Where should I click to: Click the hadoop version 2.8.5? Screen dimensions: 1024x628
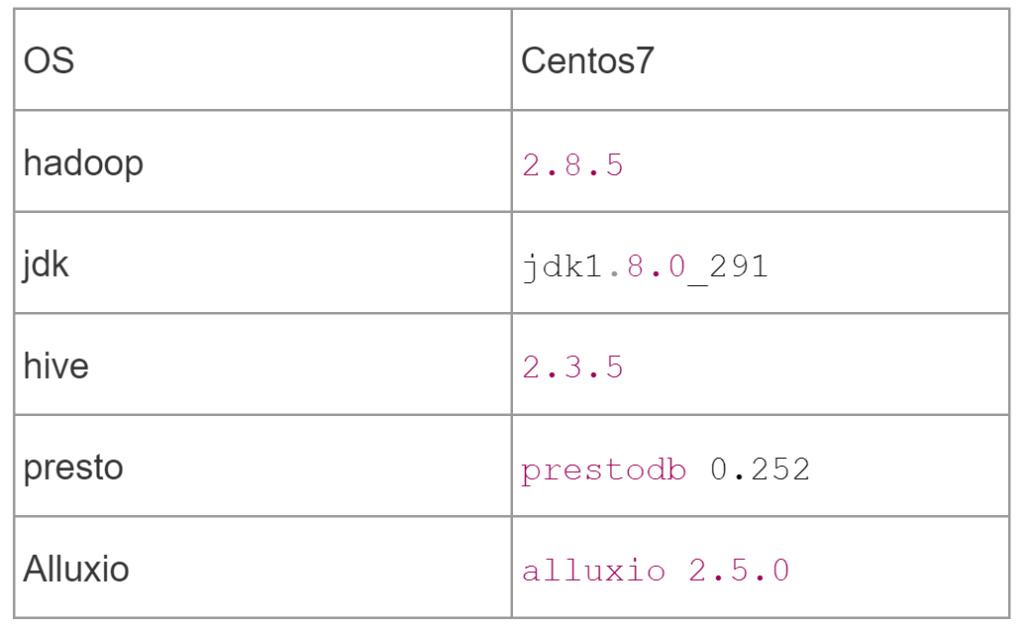click(573, 165)
